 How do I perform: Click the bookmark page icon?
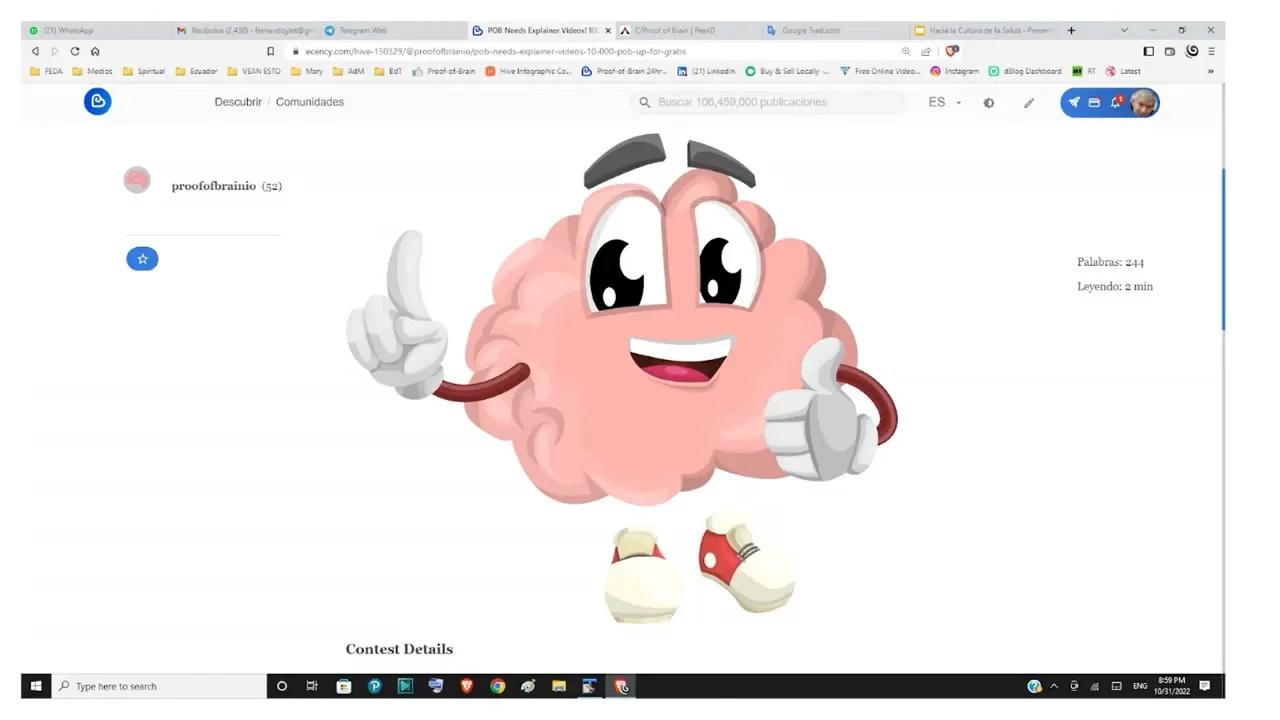[270, 51]
